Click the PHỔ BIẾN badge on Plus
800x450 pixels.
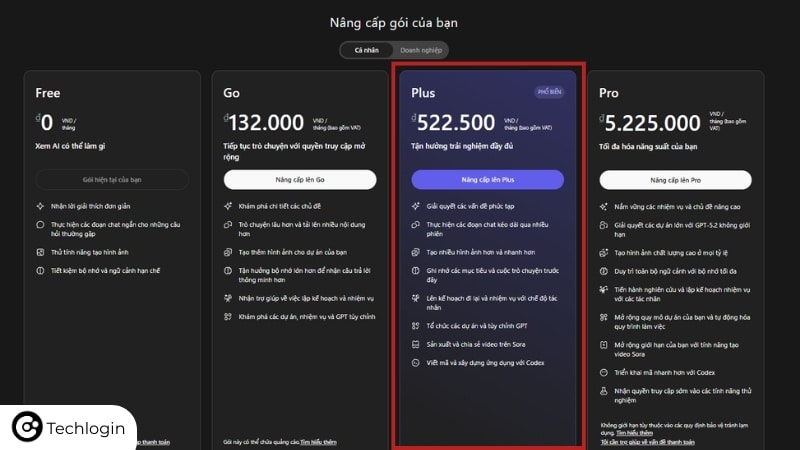pyautogui.click(x=549, y=92)
